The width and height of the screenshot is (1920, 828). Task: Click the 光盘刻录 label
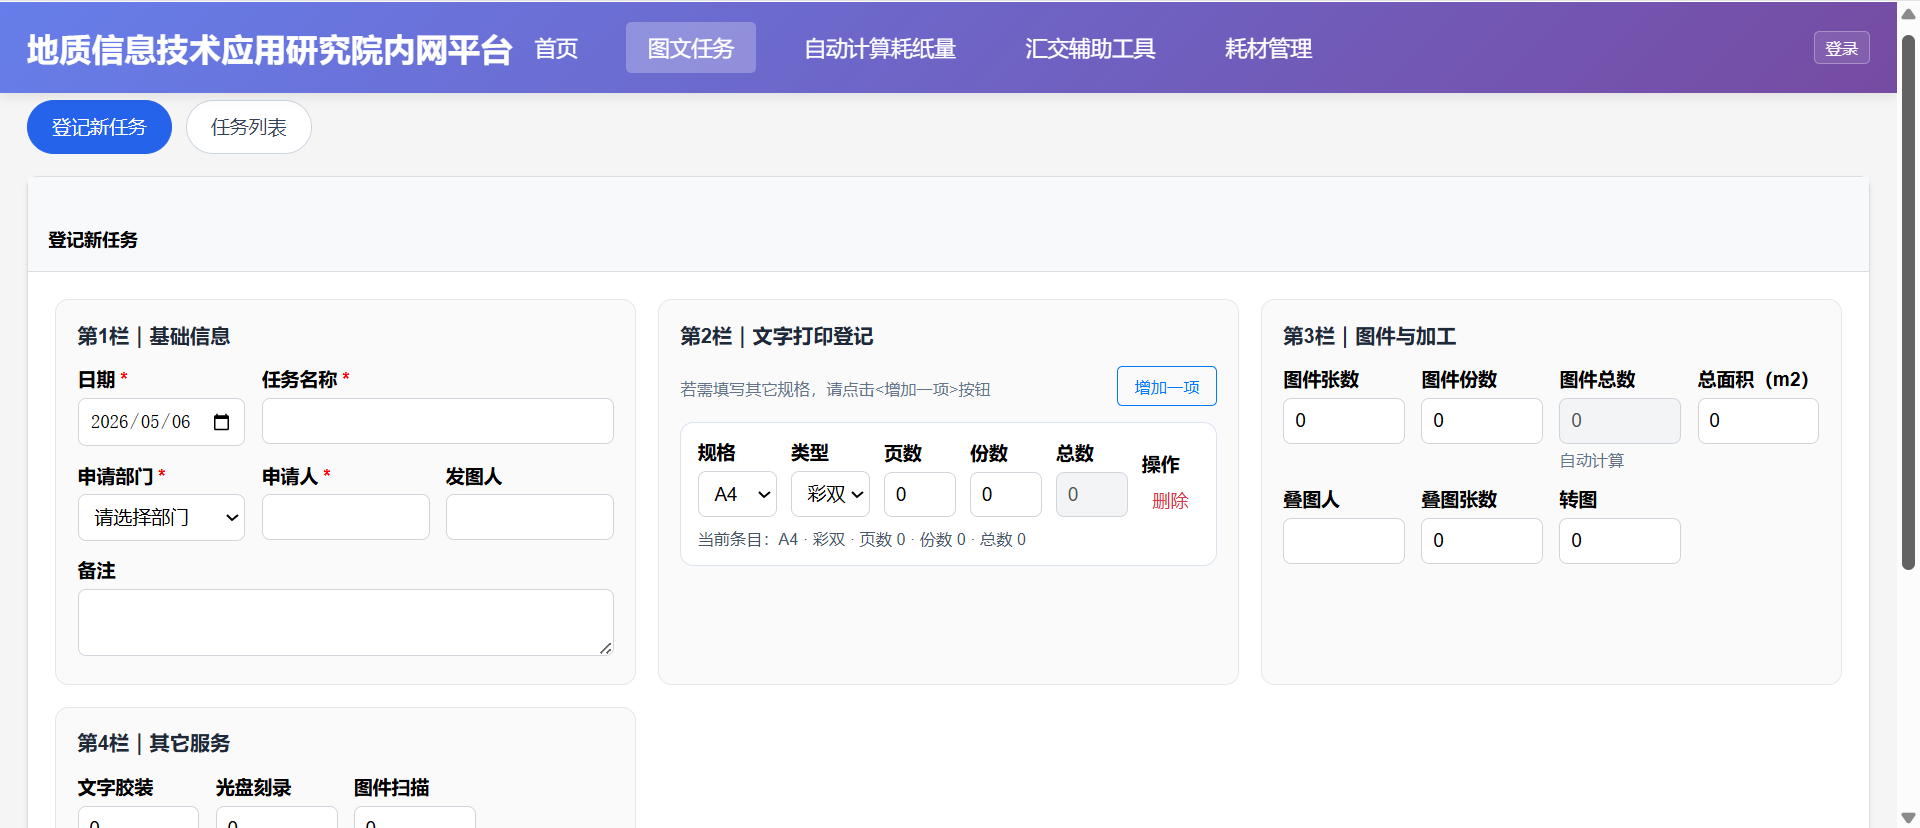point(254,788)
